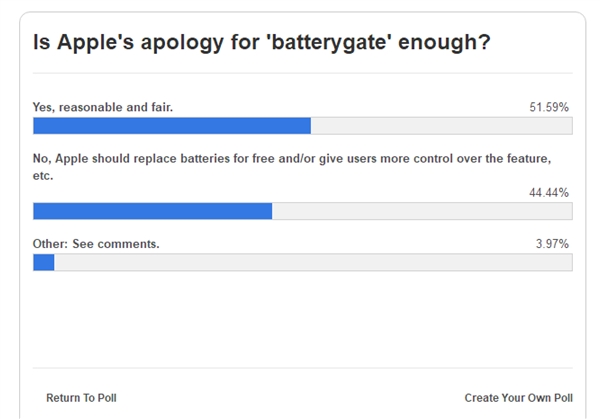
Task: Select the "Other: See comments." label
Action: click(96, 243)
